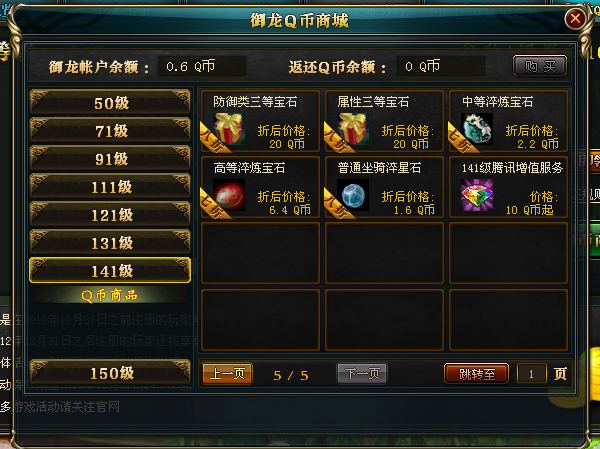
Task: Choose the 141级腾讯增值服务 rainbow gem icon
Action: 477,195
